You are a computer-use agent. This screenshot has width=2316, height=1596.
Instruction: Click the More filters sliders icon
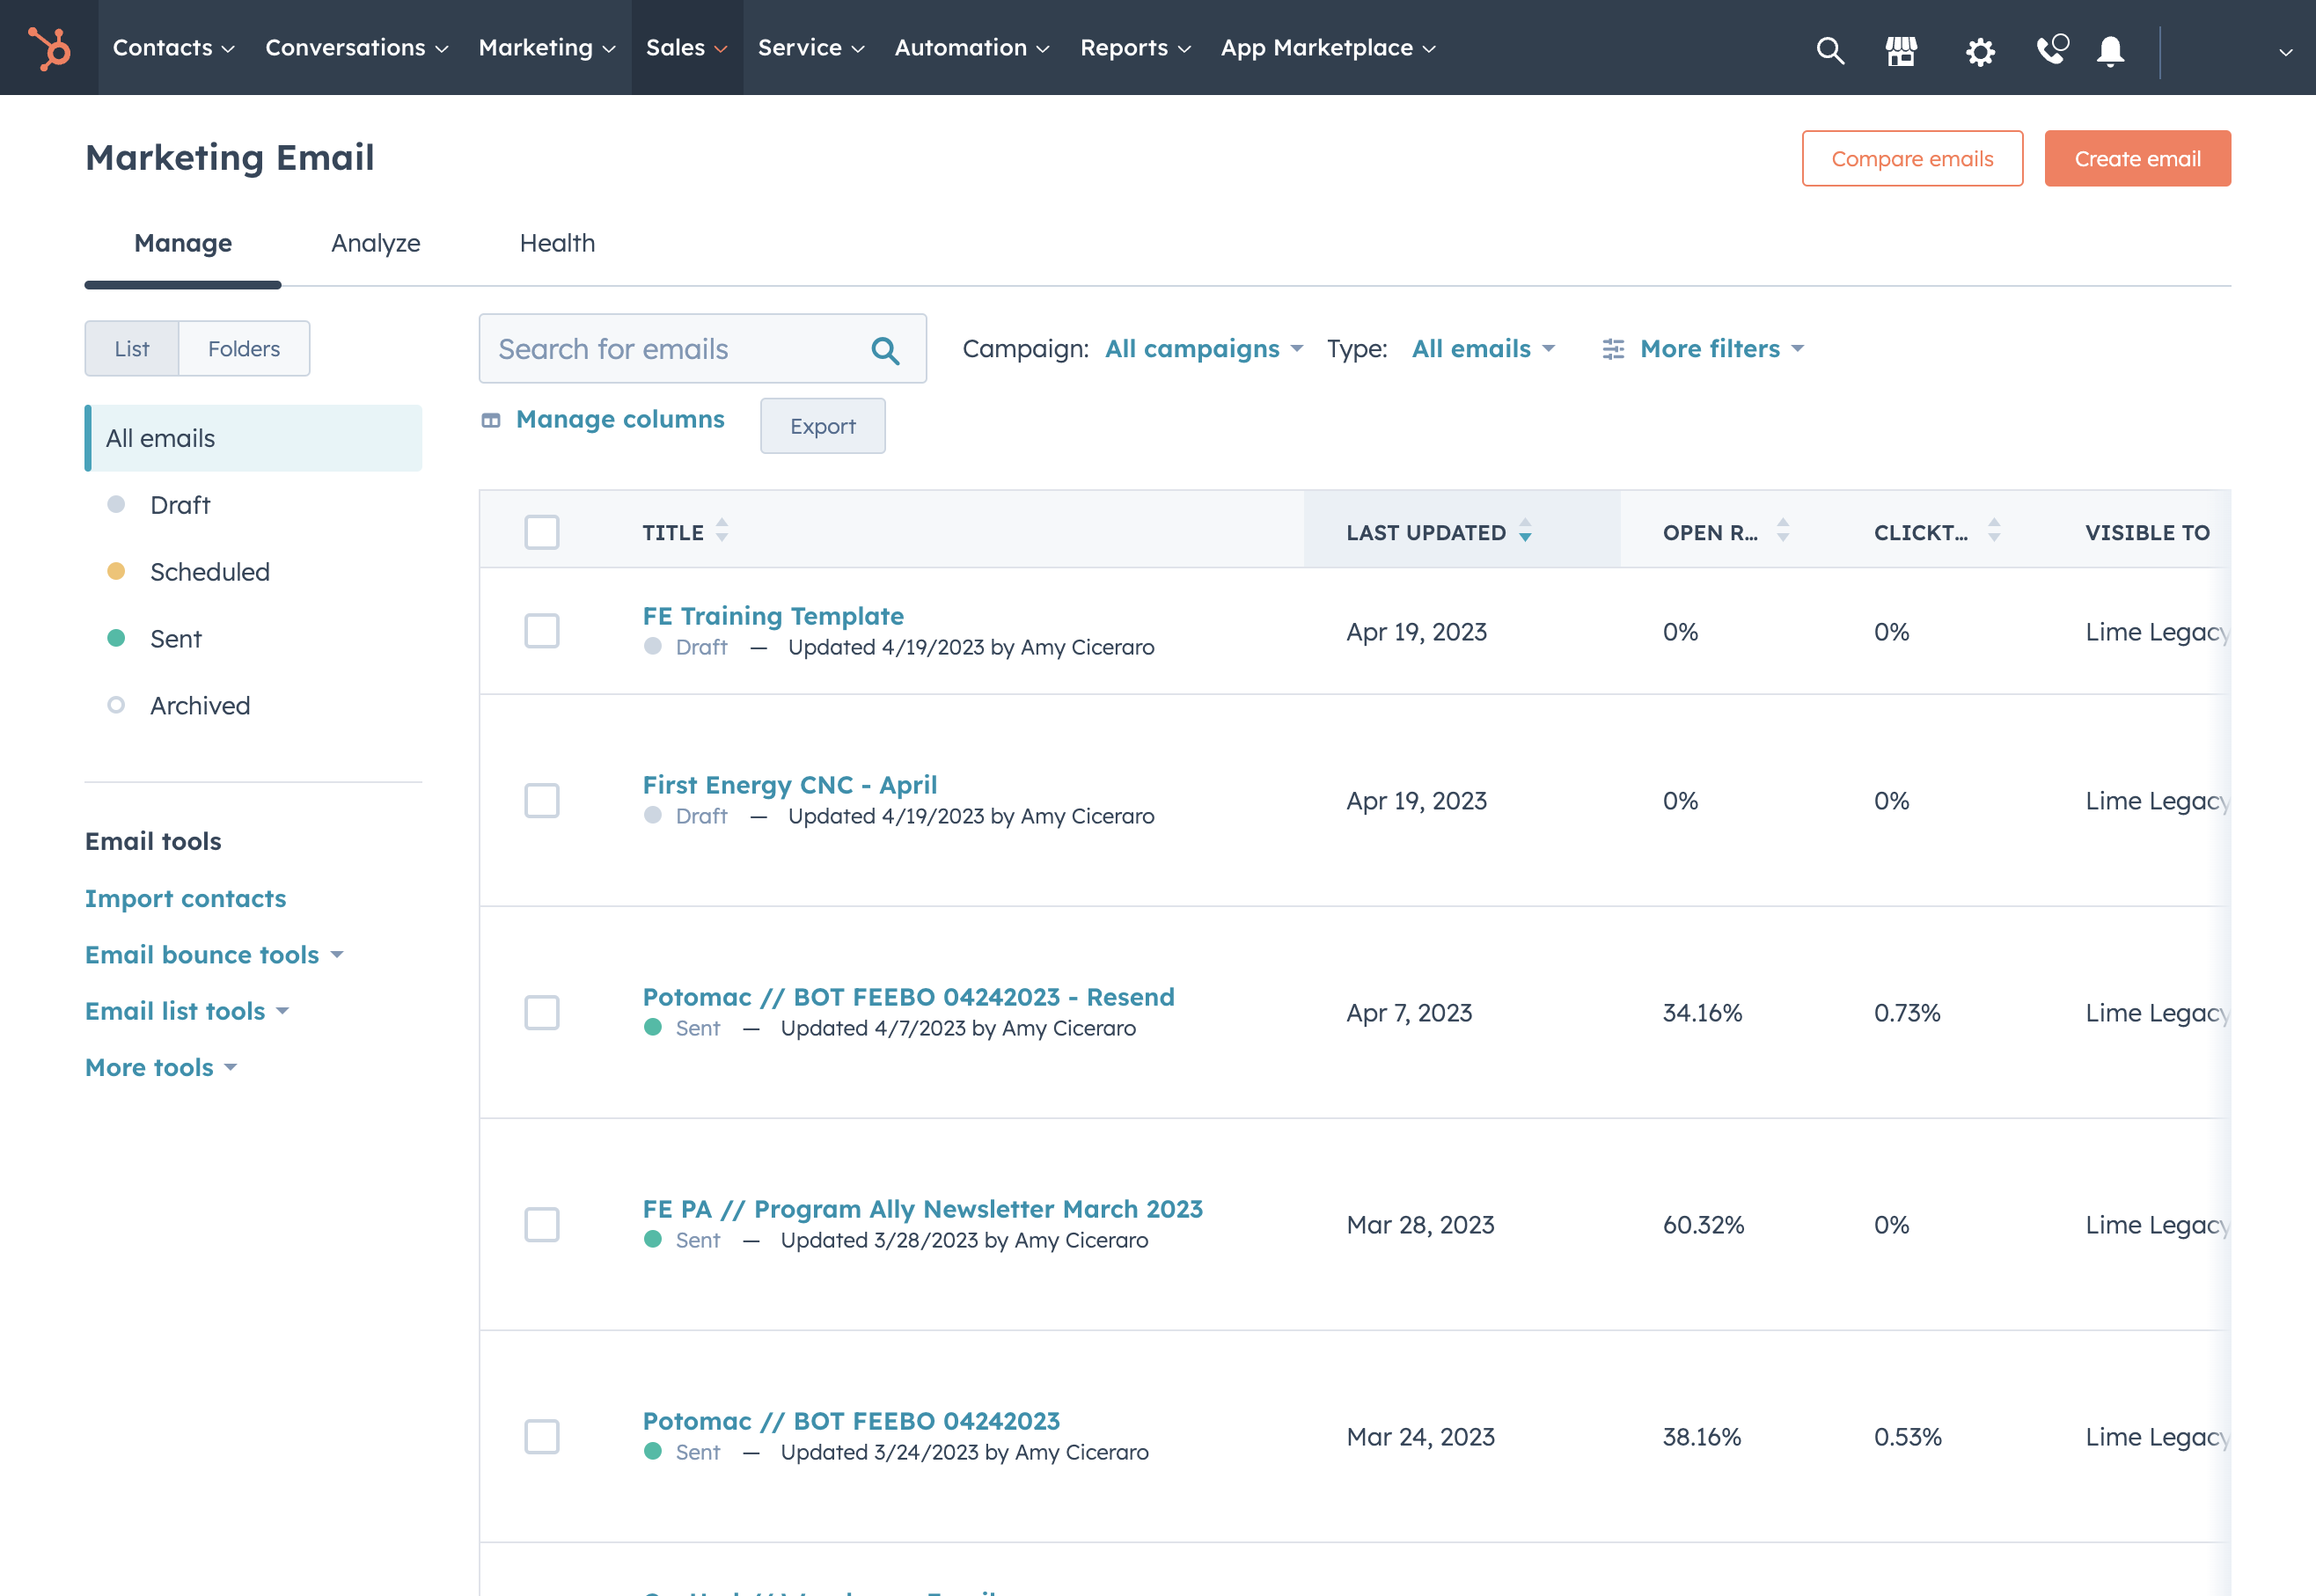(1613, 349)
